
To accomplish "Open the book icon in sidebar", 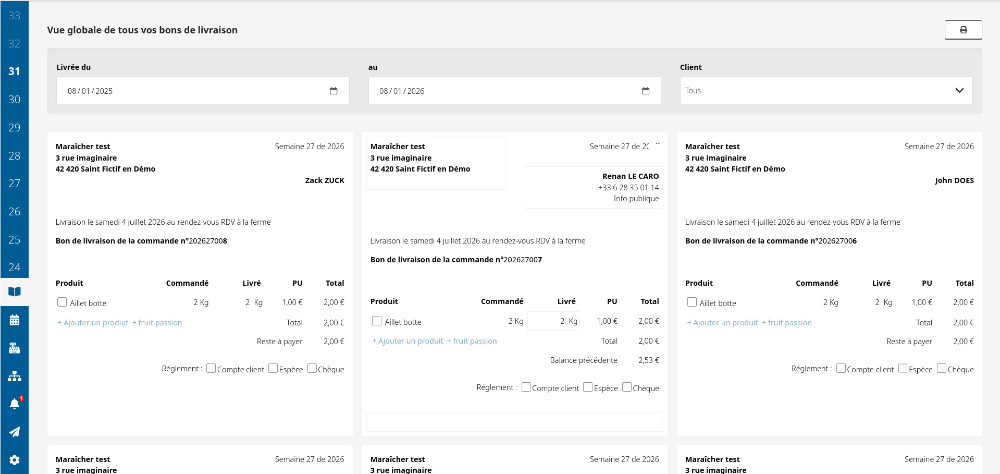I will [x=14, y=292].
